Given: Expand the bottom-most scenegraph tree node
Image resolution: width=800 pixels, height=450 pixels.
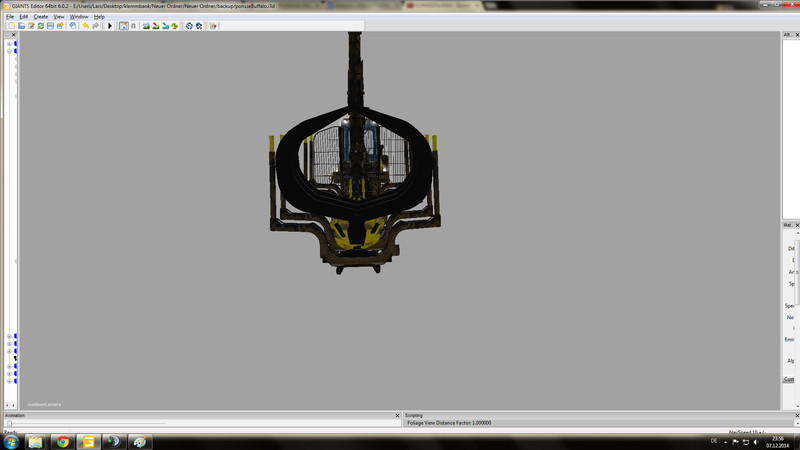Looking at the screenshot, I should click(x=9, y=381).
